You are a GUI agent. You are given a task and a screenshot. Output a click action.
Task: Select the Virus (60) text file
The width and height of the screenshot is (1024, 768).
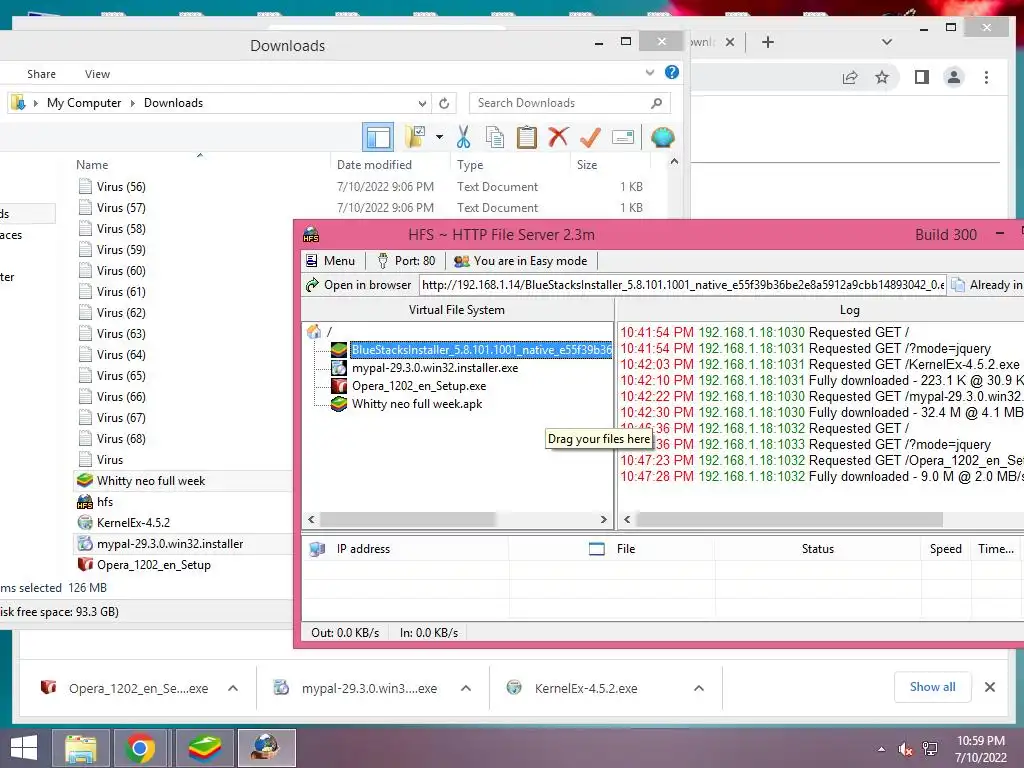(x=121, y=270)
